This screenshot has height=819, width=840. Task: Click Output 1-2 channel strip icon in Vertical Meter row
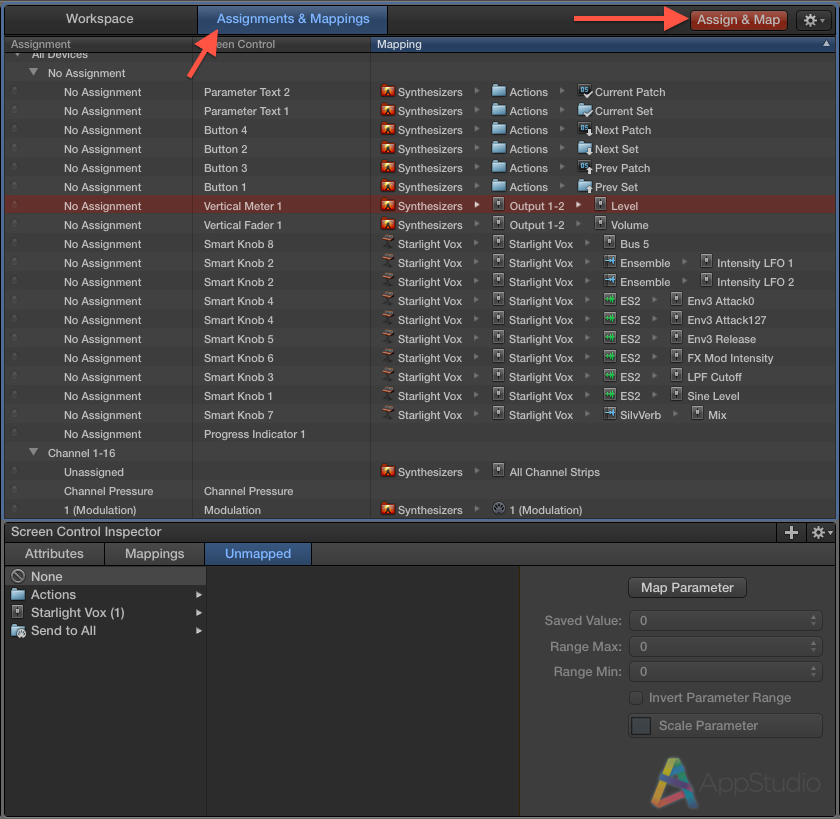[499, 205]
